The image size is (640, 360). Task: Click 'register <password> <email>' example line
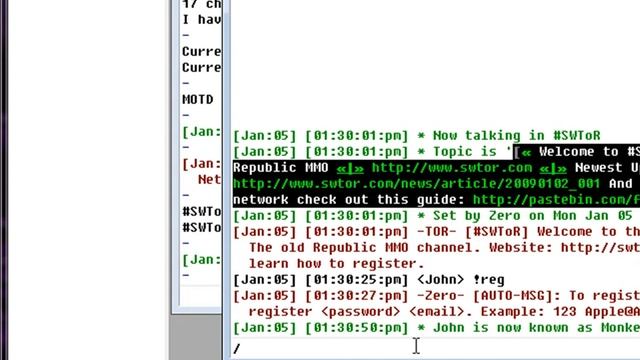(x=444, y=311)
